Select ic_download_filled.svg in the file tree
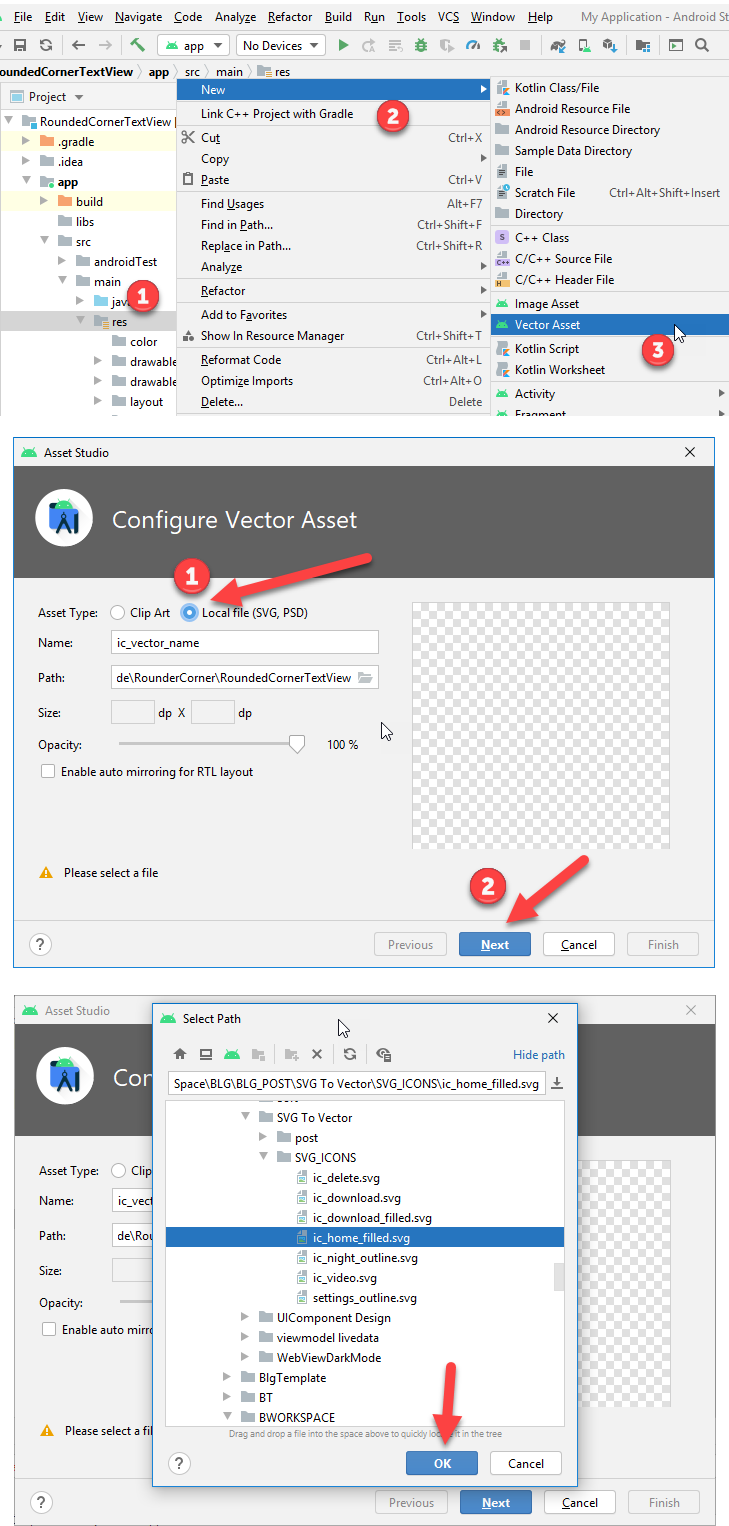729x1526 pixels. point(372,1217)
